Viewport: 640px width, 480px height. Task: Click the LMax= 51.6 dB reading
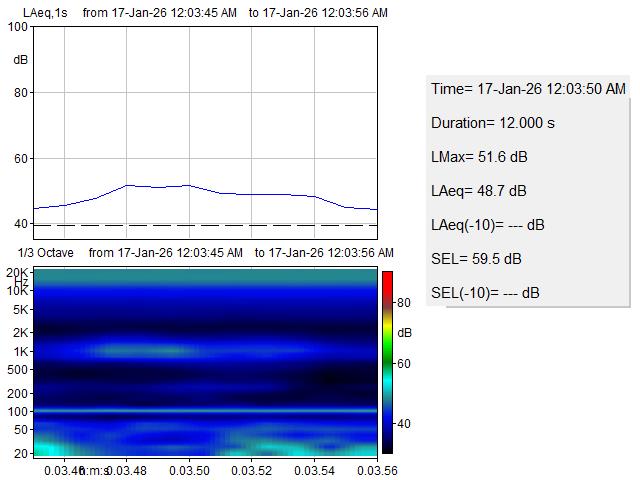pyautogui.click(x=479, y=157)
